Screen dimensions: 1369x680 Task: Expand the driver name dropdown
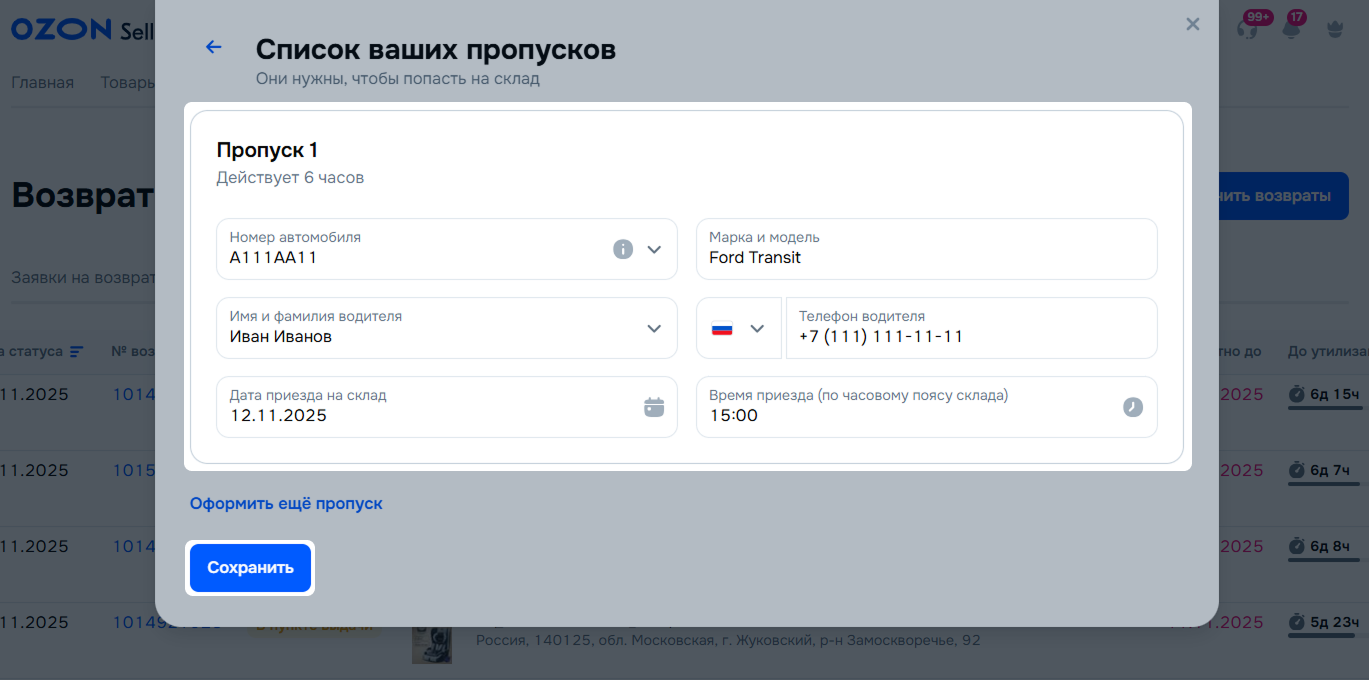(654, 328)
